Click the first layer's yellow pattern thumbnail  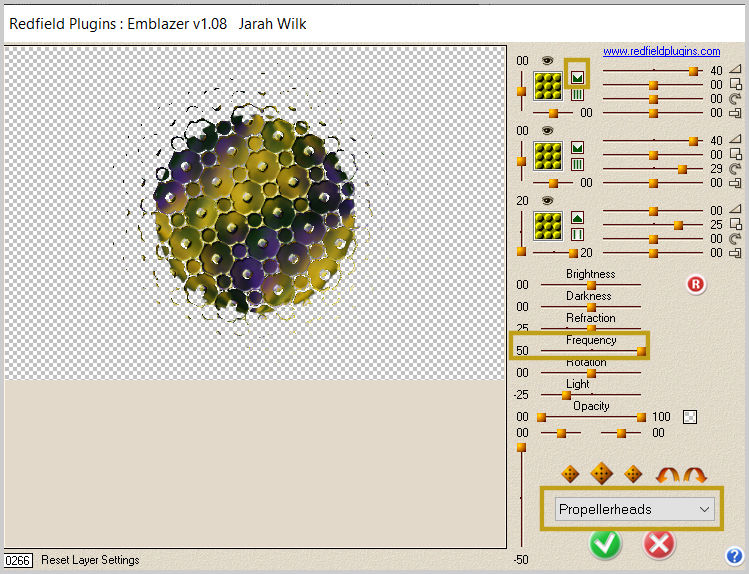click(547, 86)
